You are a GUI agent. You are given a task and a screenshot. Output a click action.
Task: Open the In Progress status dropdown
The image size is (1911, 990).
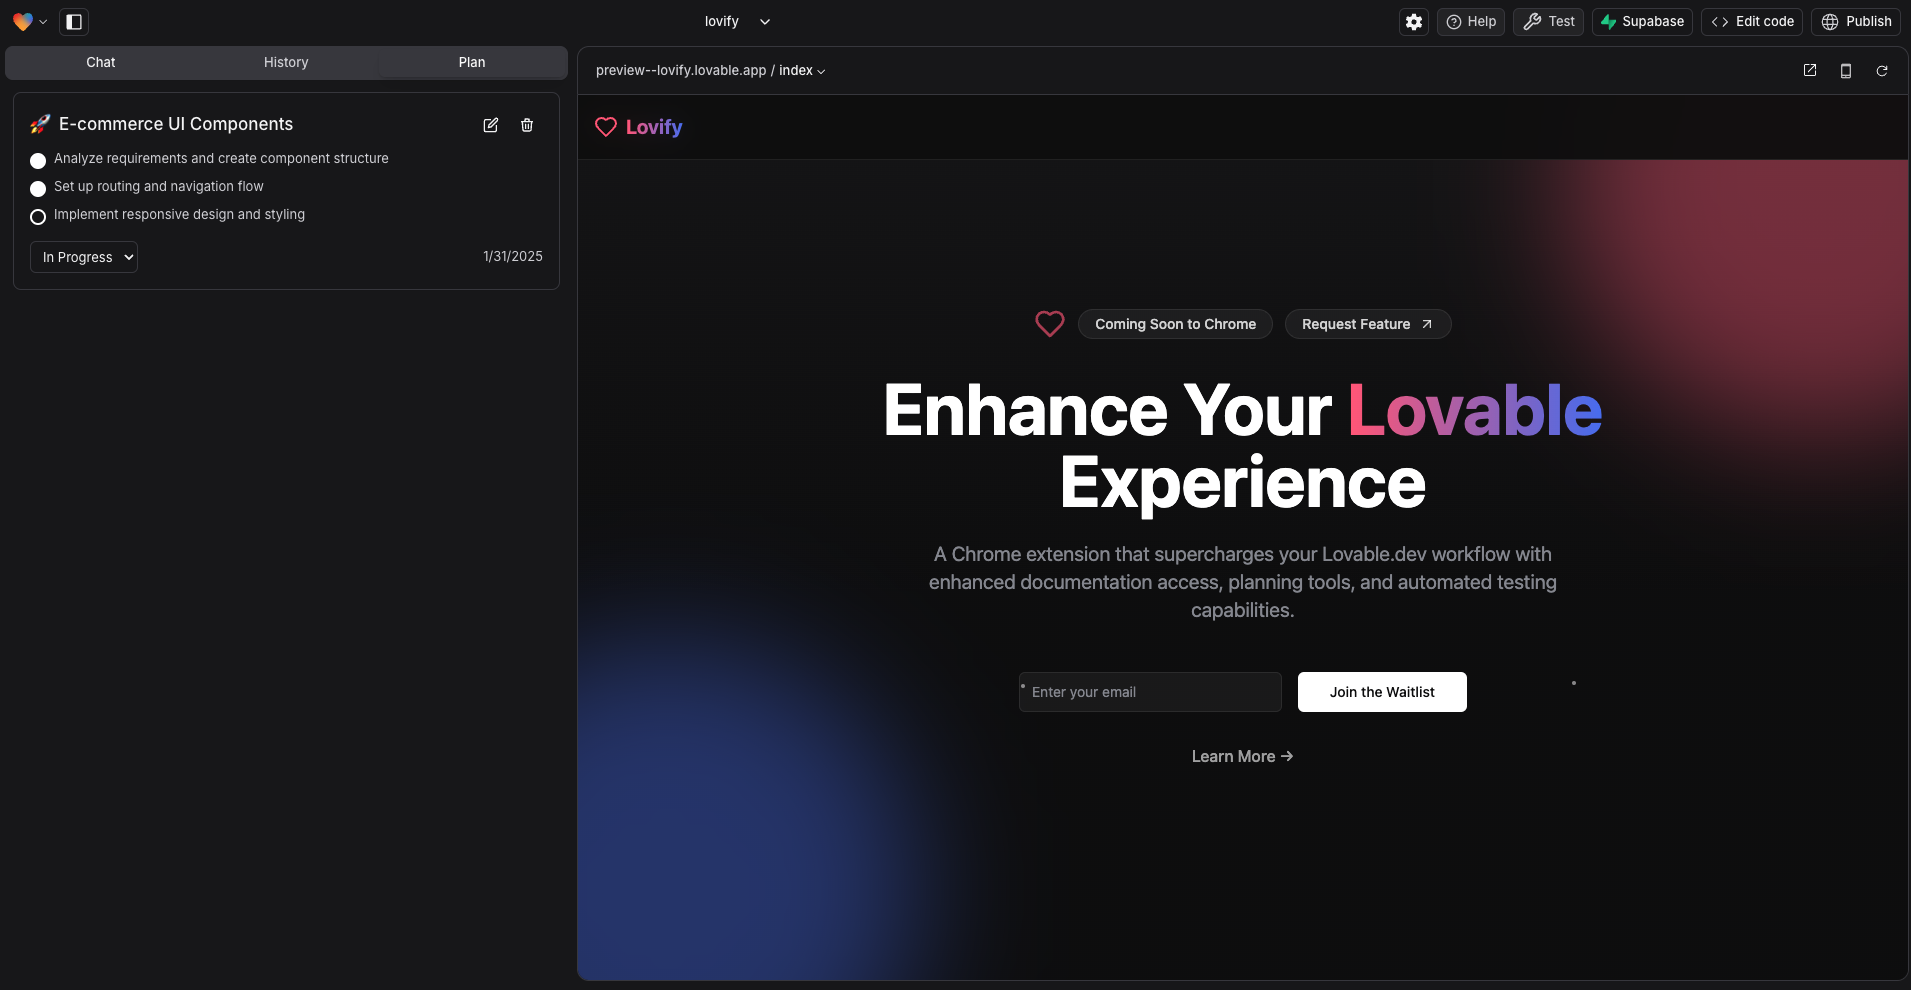84,257
